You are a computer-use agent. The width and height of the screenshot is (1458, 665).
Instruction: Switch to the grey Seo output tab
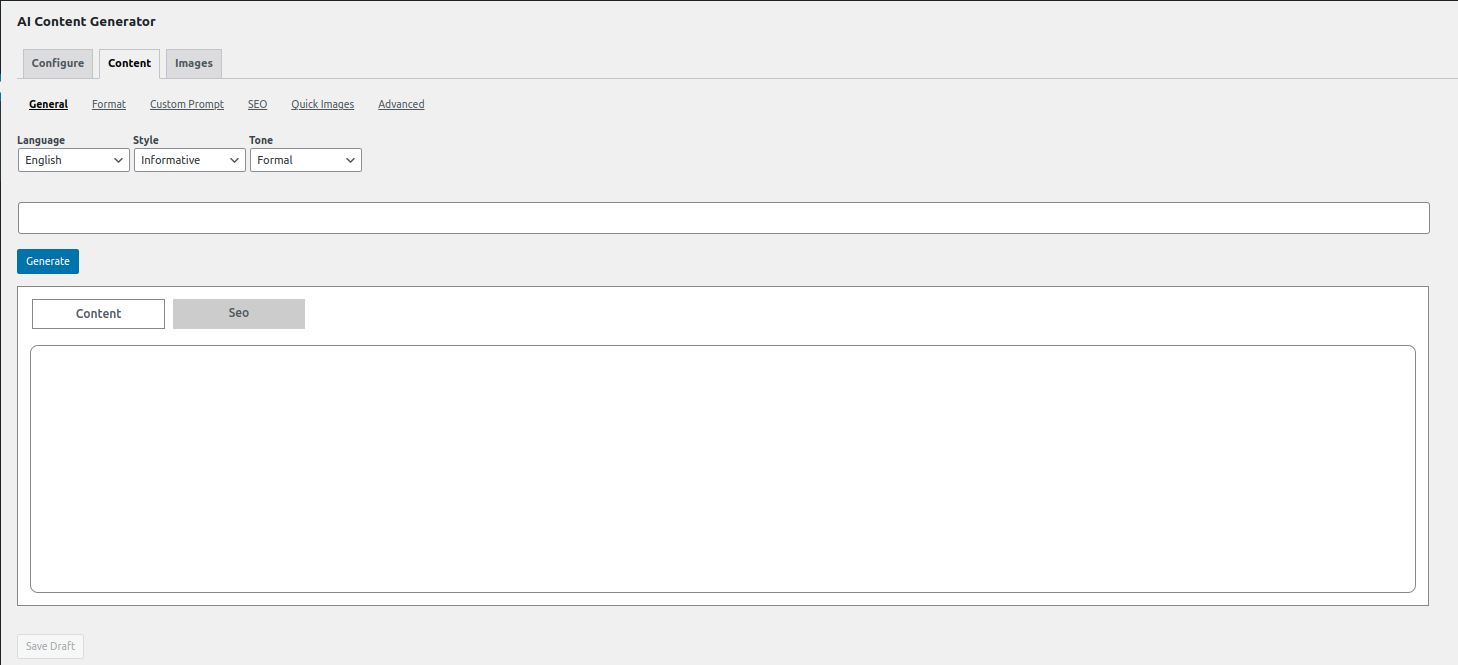[x=239, y=313]
